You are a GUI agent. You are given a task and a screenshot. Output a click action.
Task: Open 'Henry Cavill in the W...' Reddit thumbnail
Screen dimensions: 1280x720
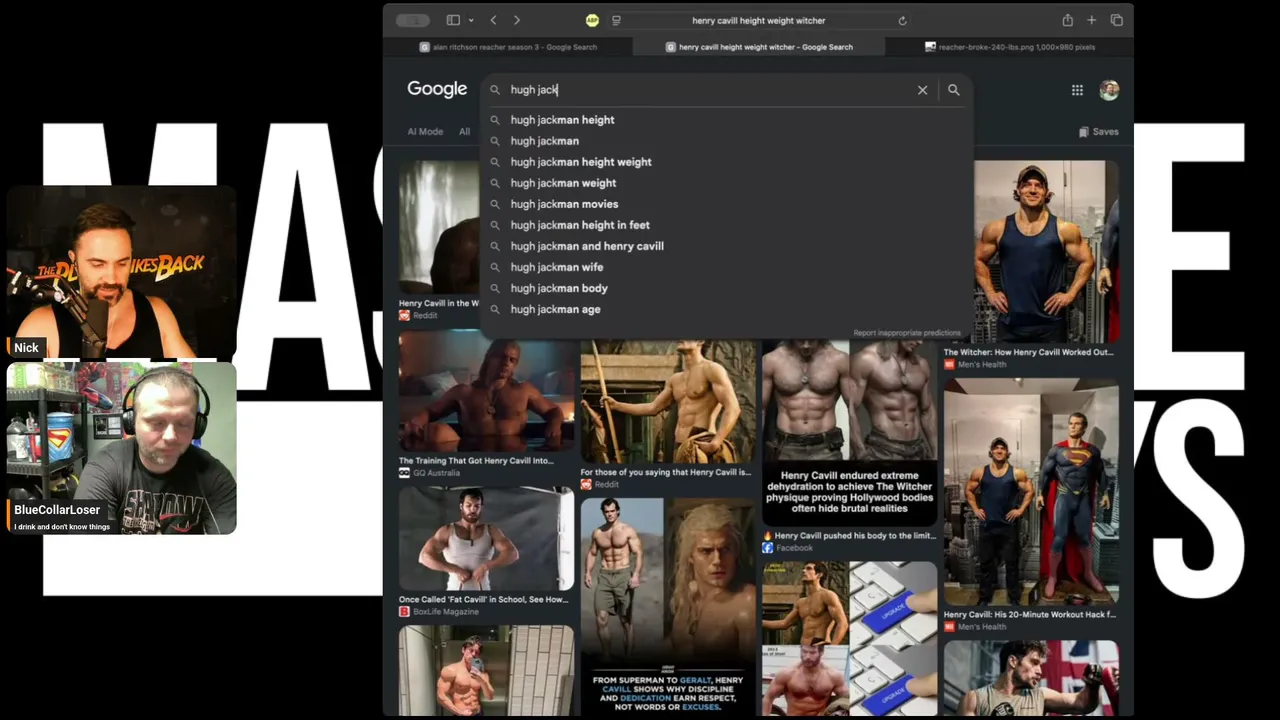[x=439, y=227]
